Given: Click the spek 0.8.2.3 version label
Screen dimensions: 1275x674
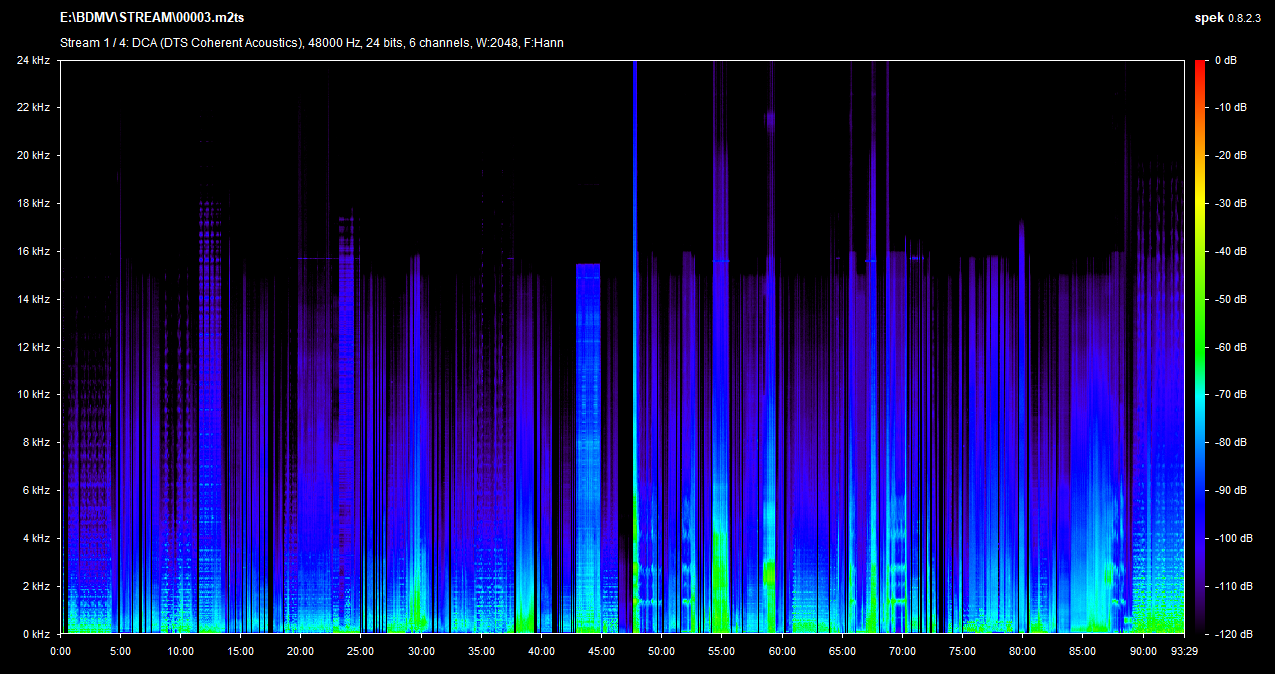Looking at the screenshot, I should pos(1229,18).
